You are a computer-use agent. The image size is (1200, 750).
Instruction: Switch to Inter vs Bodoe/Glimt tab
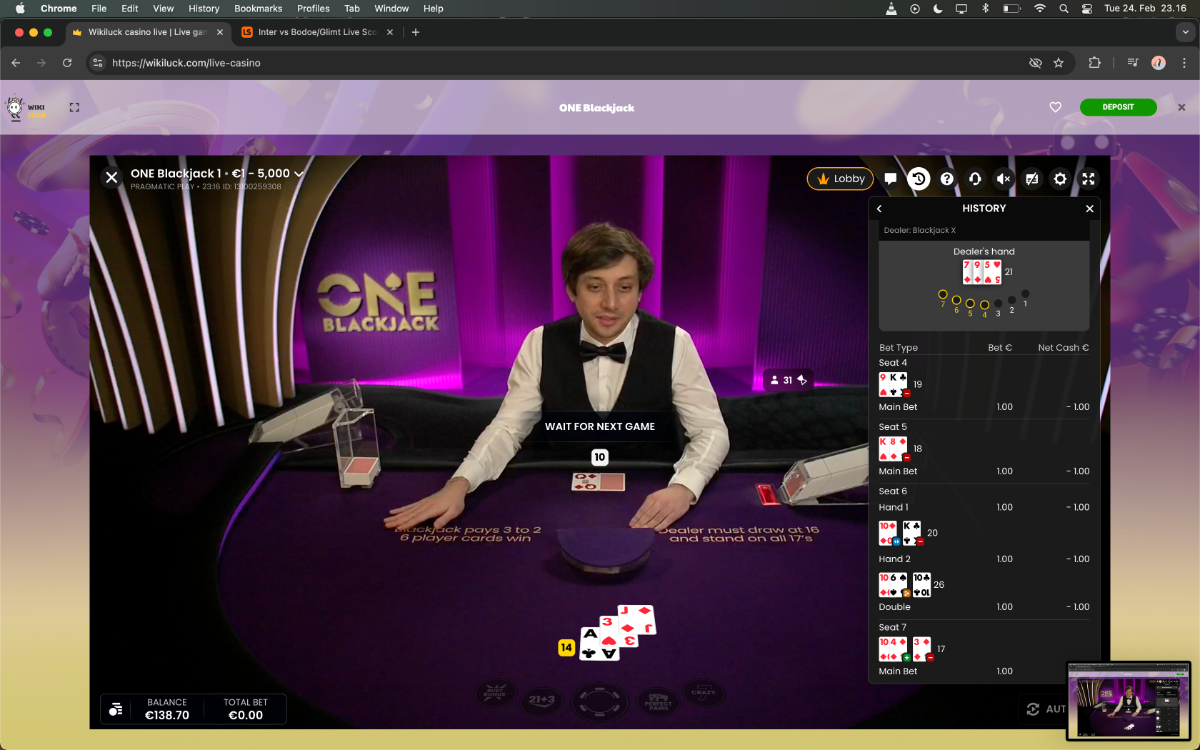[x=310, y=32]
